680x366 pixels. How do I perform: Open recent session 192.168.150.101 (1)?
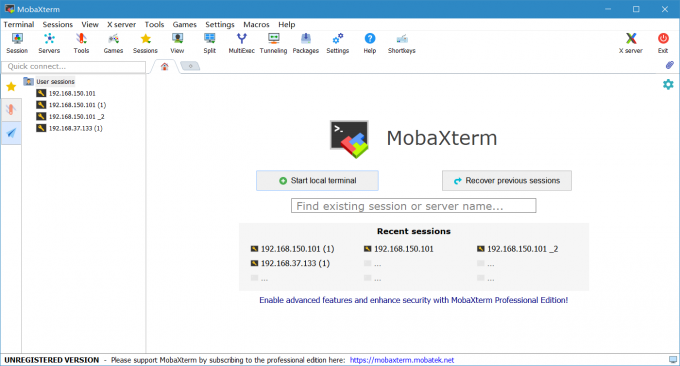[x=293, y=249]
